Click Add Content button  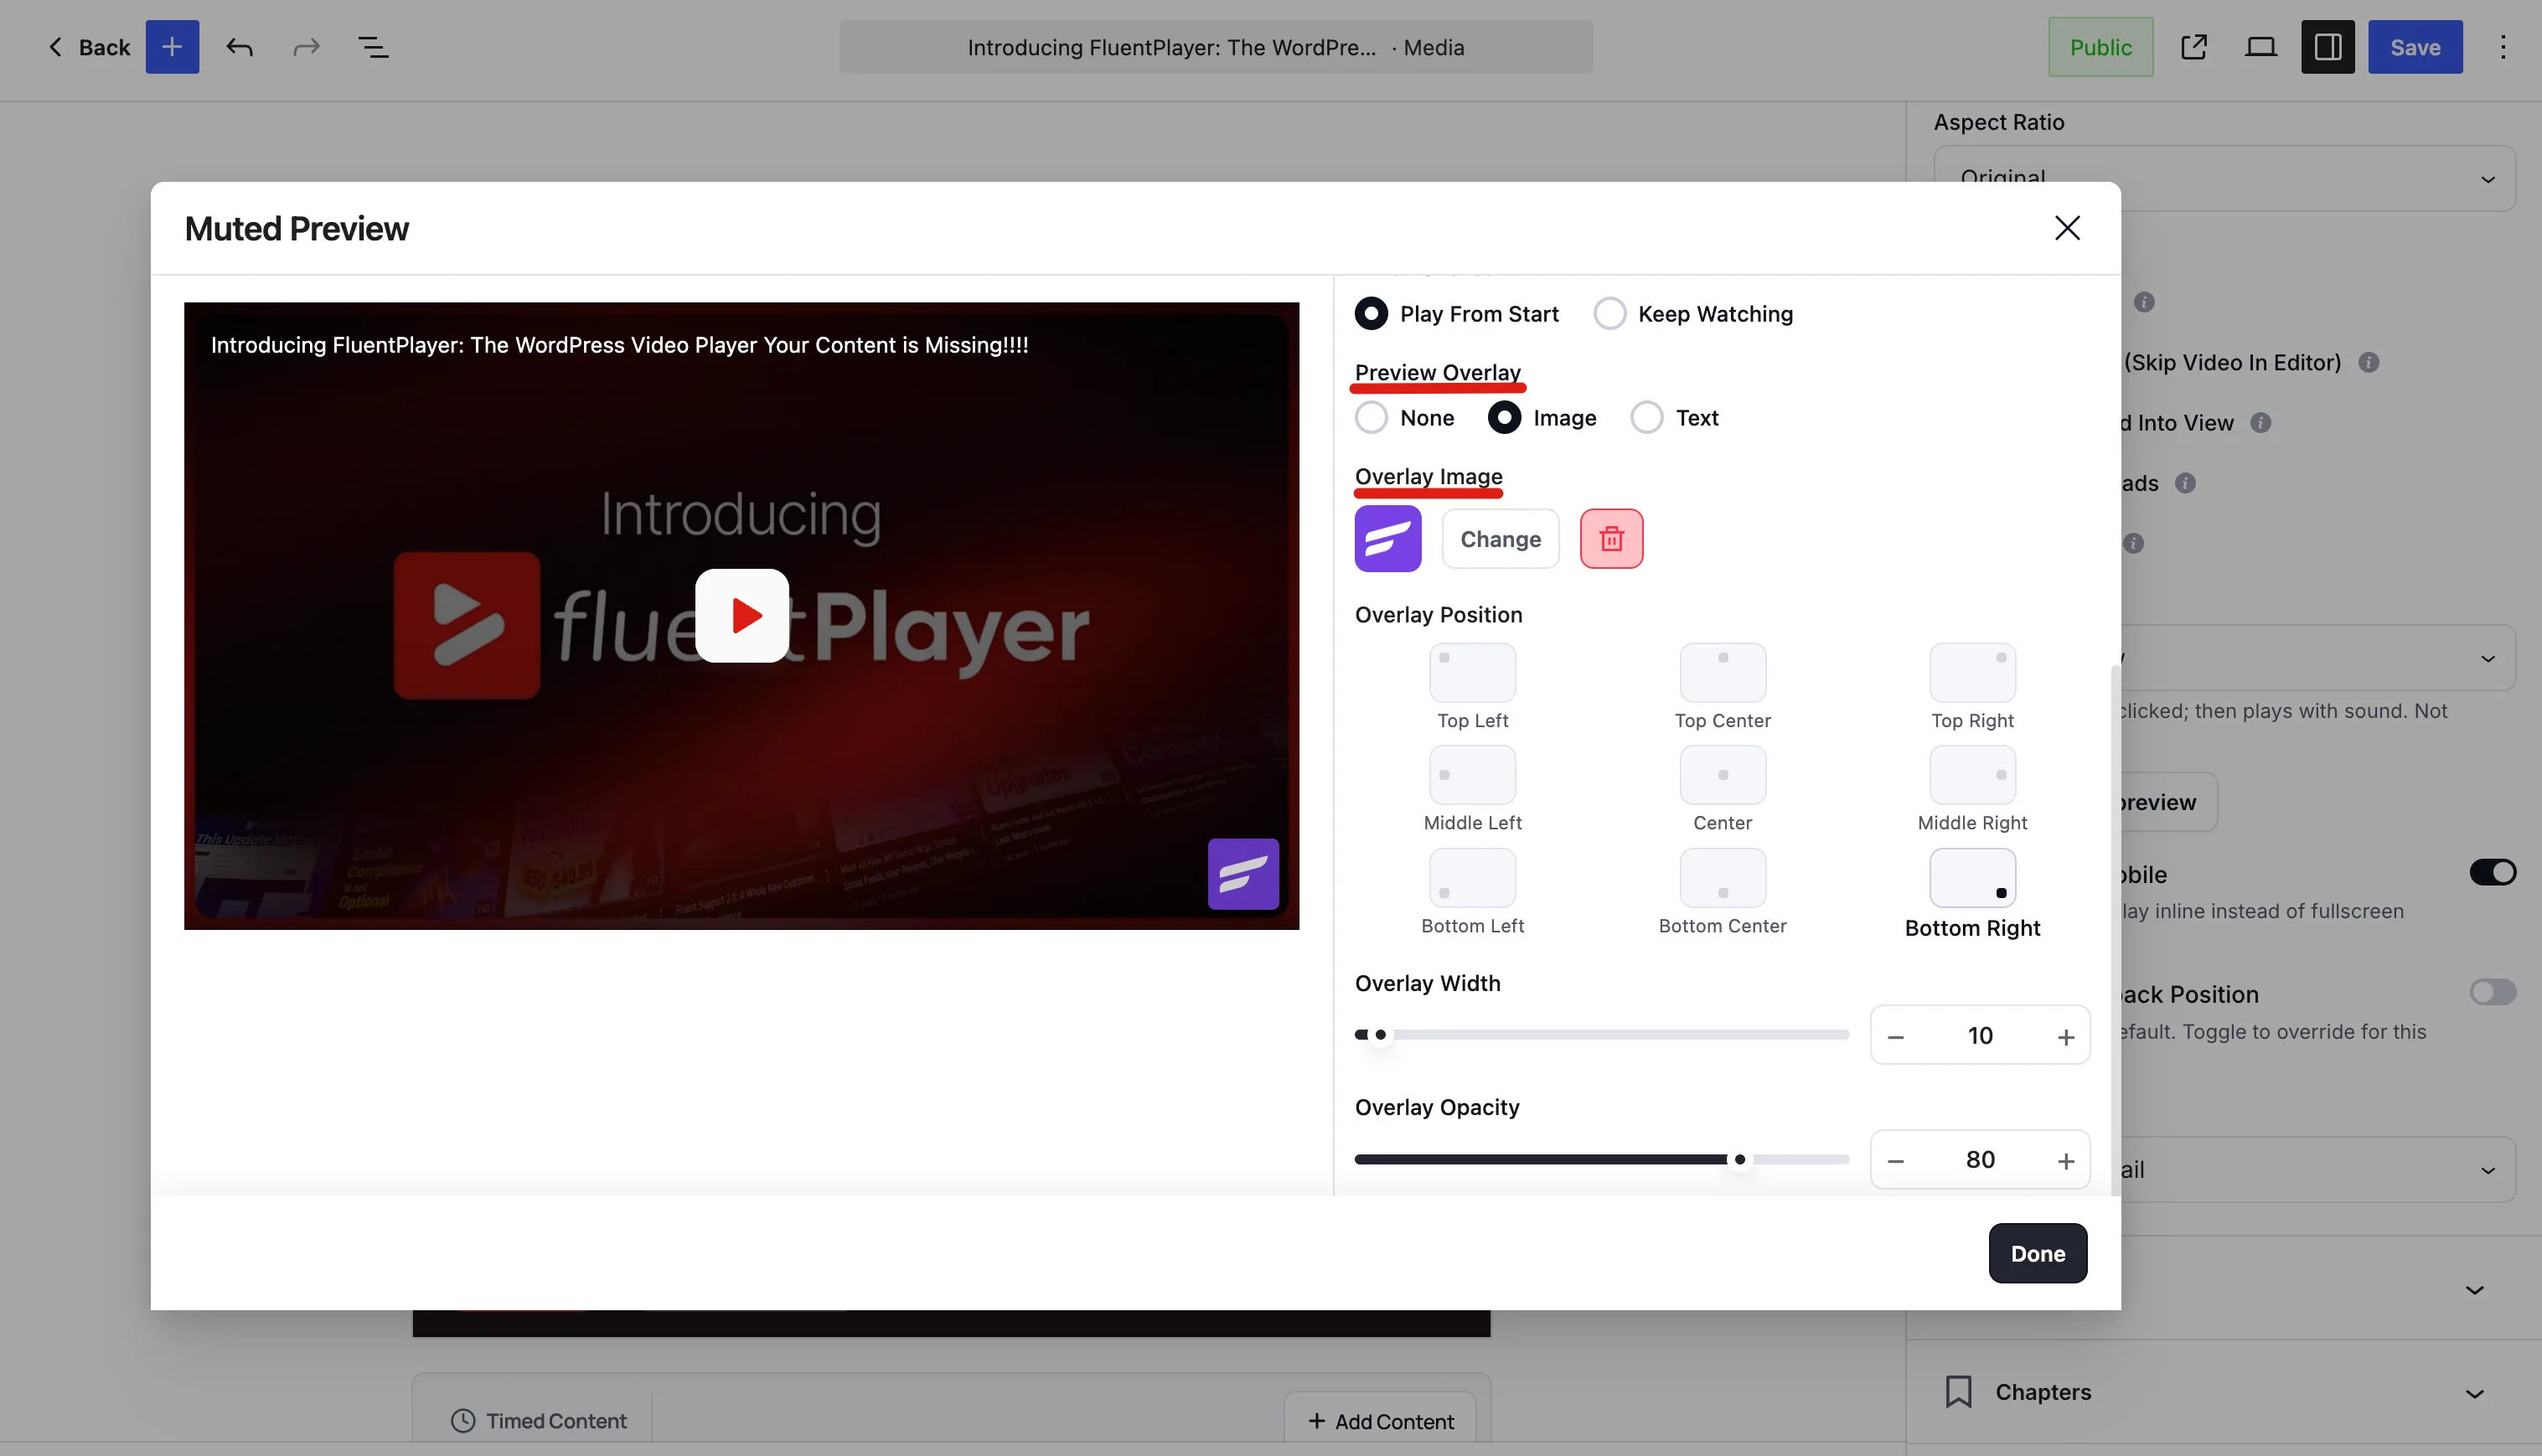tap(1381, 1421)
